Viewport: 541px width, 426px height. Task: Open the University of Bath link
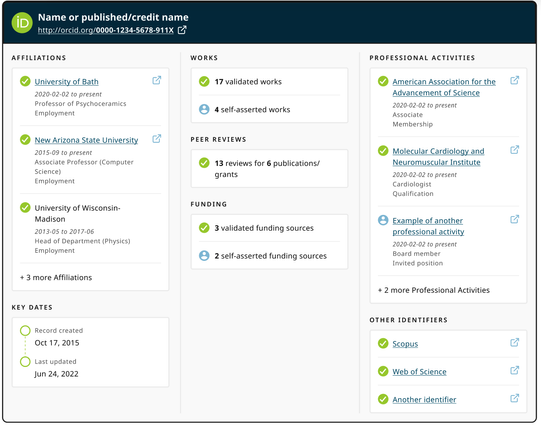click(x=67, y=82)
